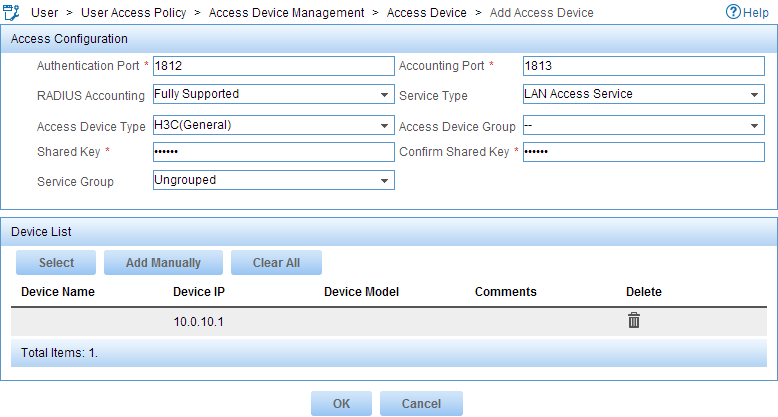Click the Add Manually button
The image size is (778, 417).
coord(163,263)
